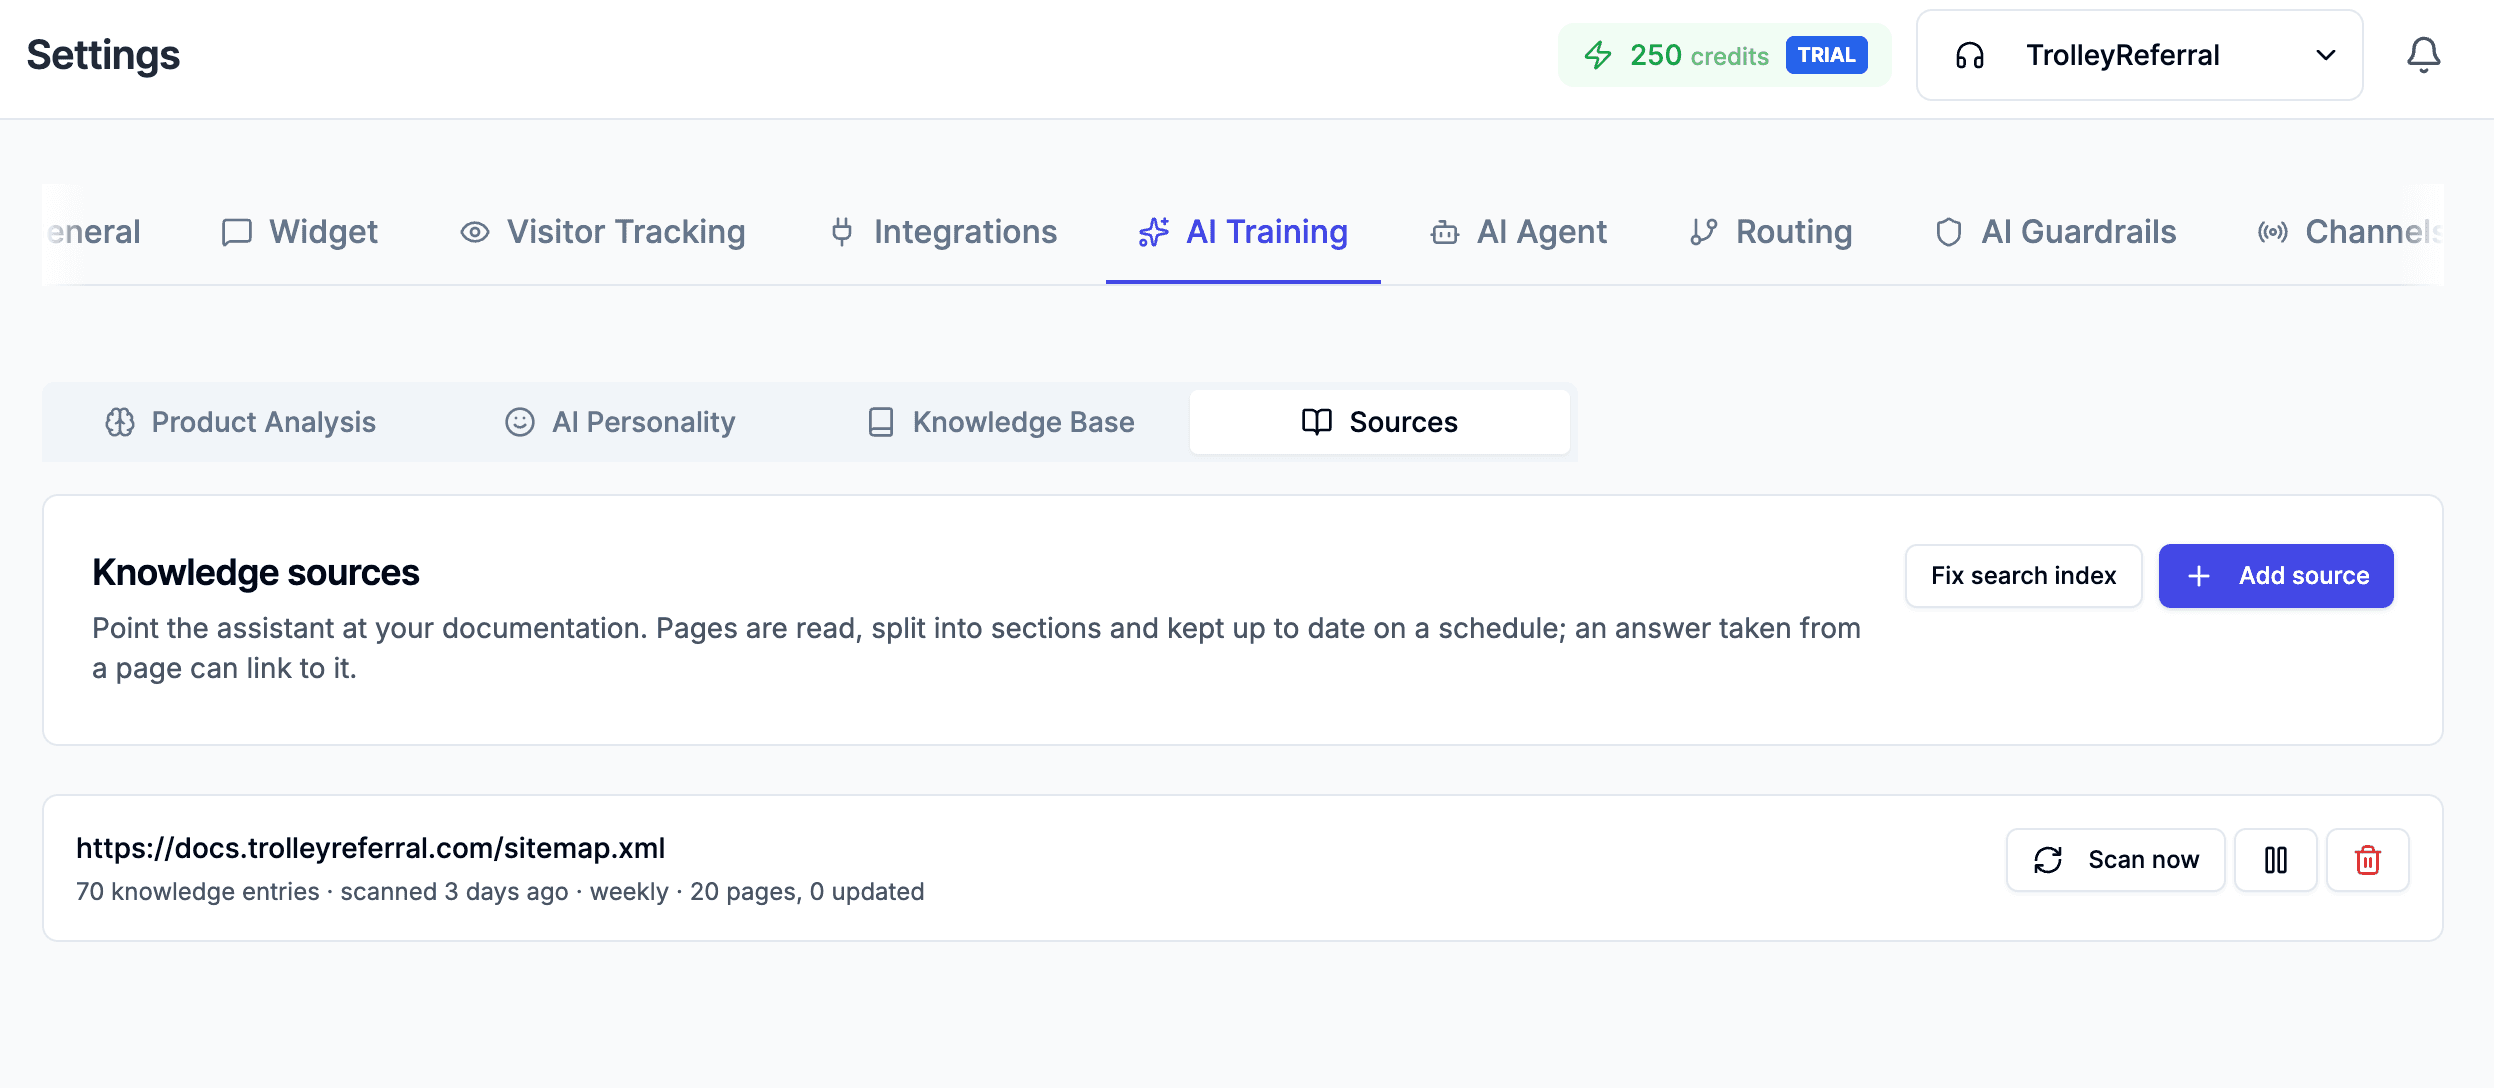Viewport: 2494px width, 1088px height.
Task: Go to the Integrations tab
Action: pos(943,232)
